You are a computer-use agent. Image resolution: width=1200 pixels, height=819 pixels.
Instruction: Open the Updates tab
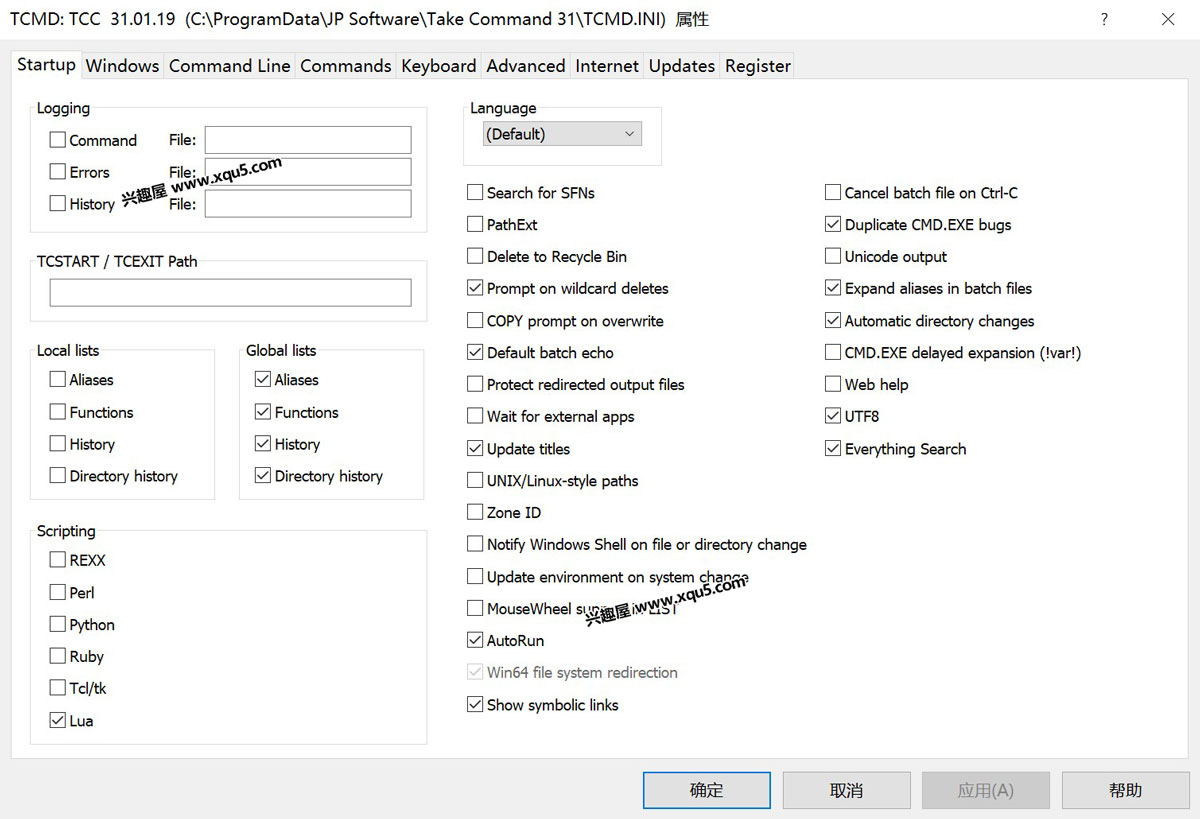[x=681, y=66]
